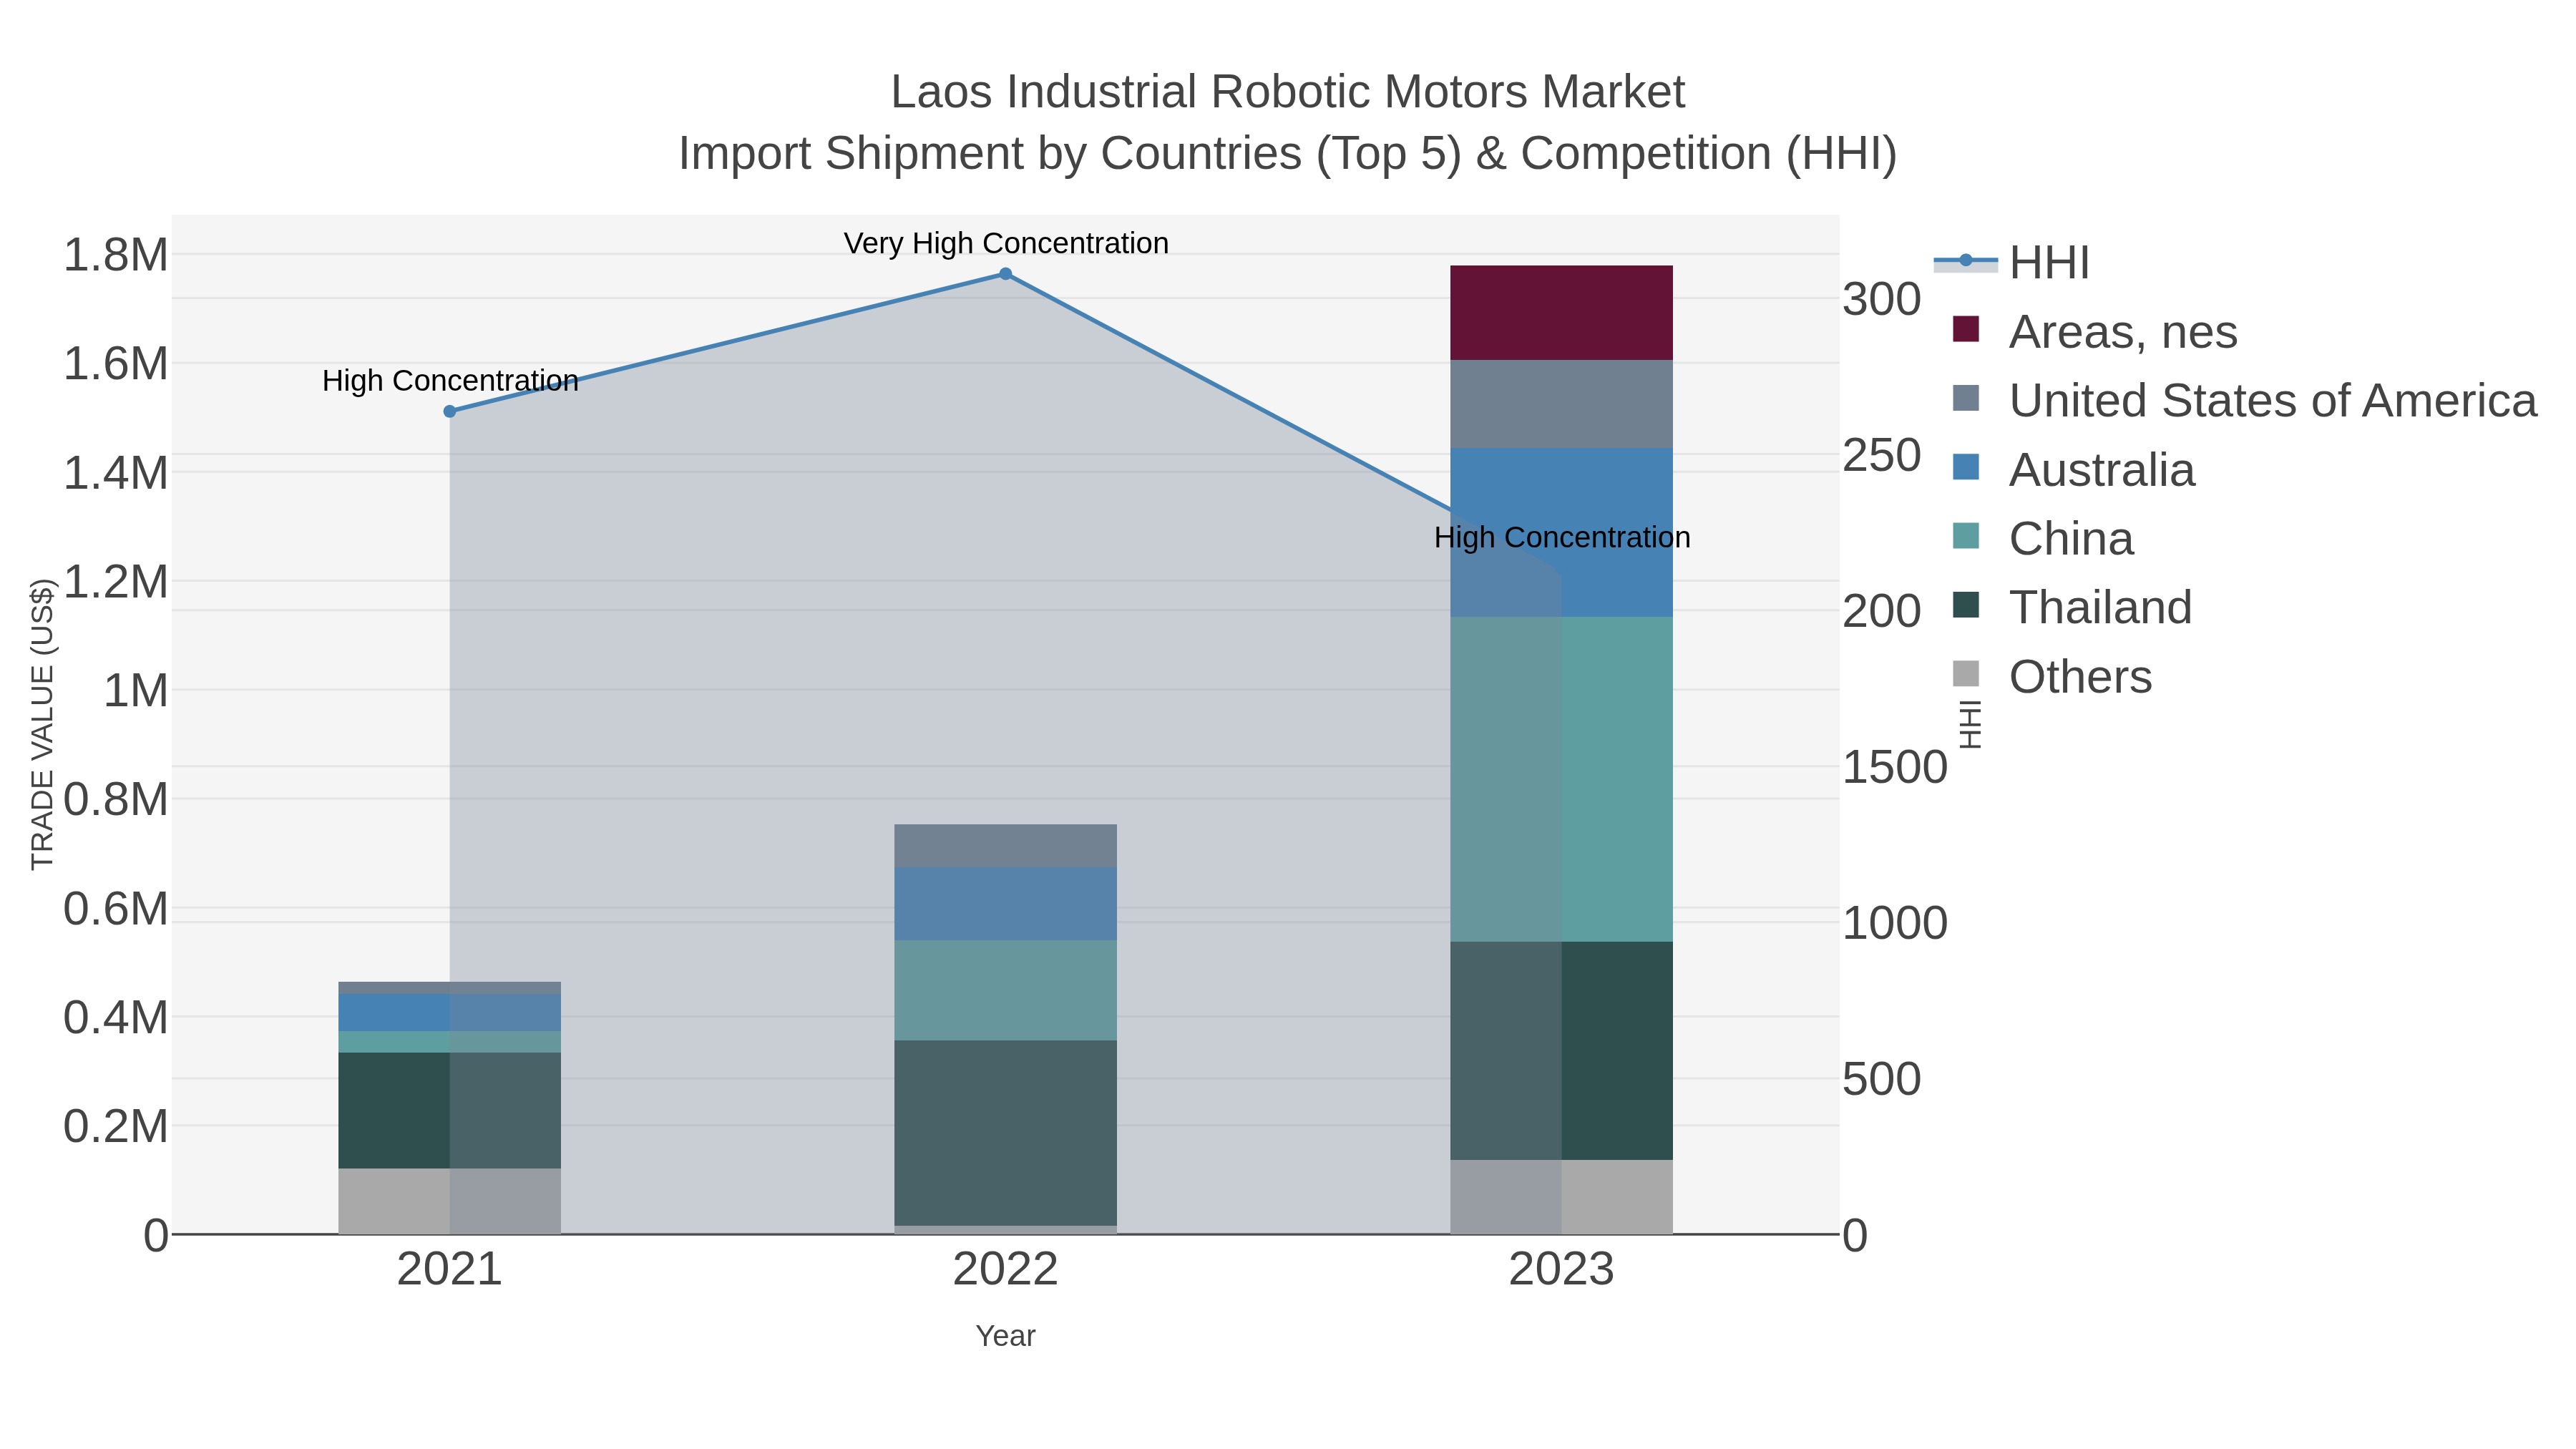Select the 2021 Others bar segment
Screen dimensions: 2576x1449
pyautogui.click(x=449, y=1201)
